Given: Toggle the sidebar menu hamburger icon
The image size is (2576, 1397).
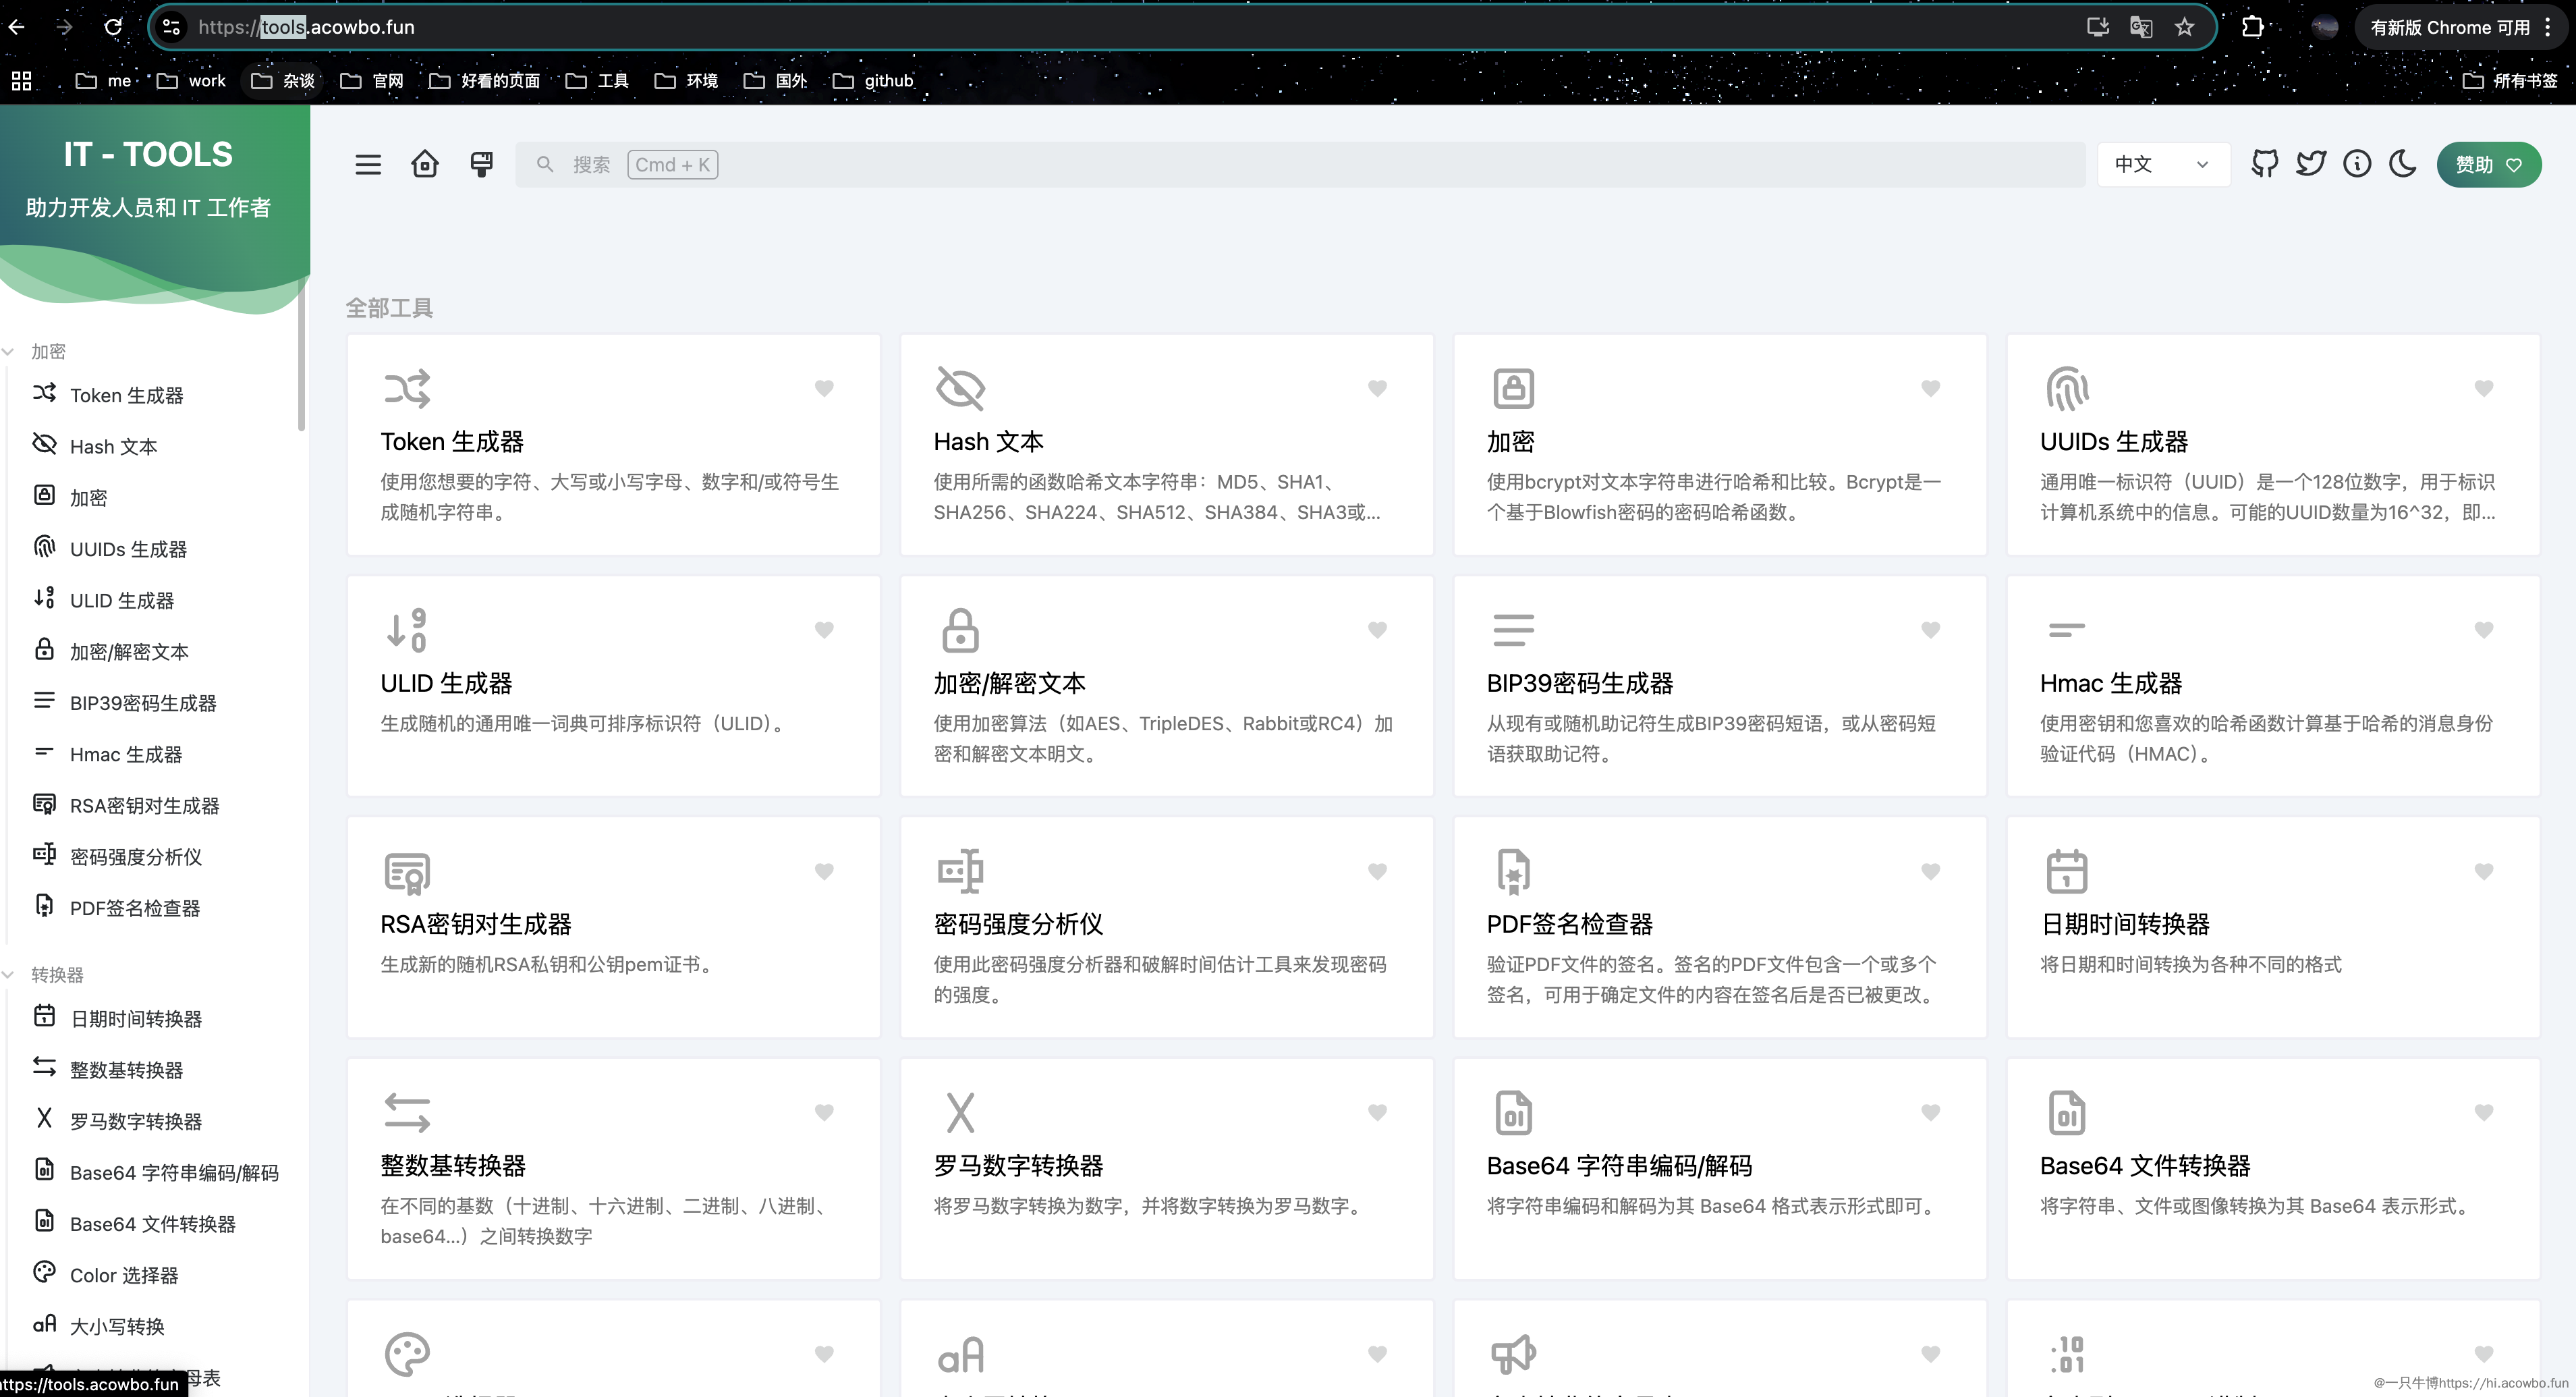Looking at the screenshot, I should click(367, 164).
